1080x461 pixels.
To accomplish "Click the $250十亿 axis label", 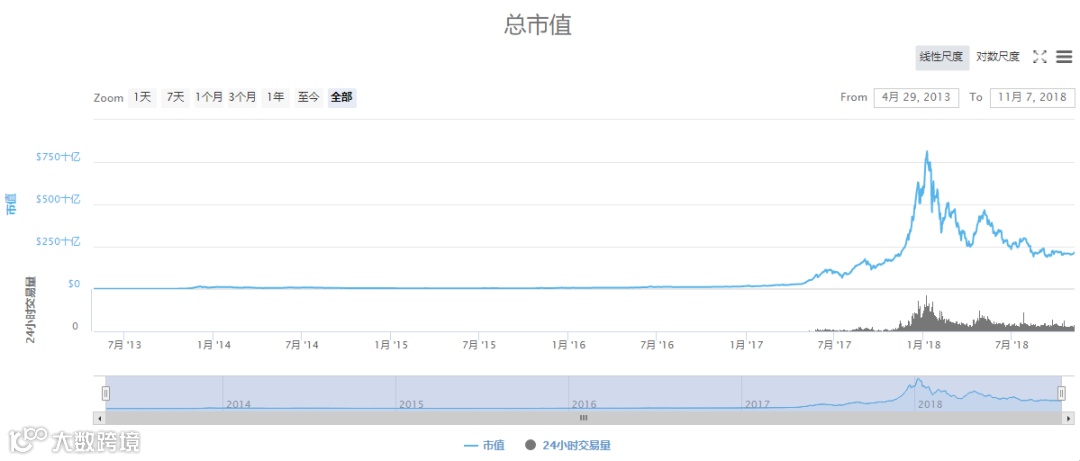I will pos(58,242).
